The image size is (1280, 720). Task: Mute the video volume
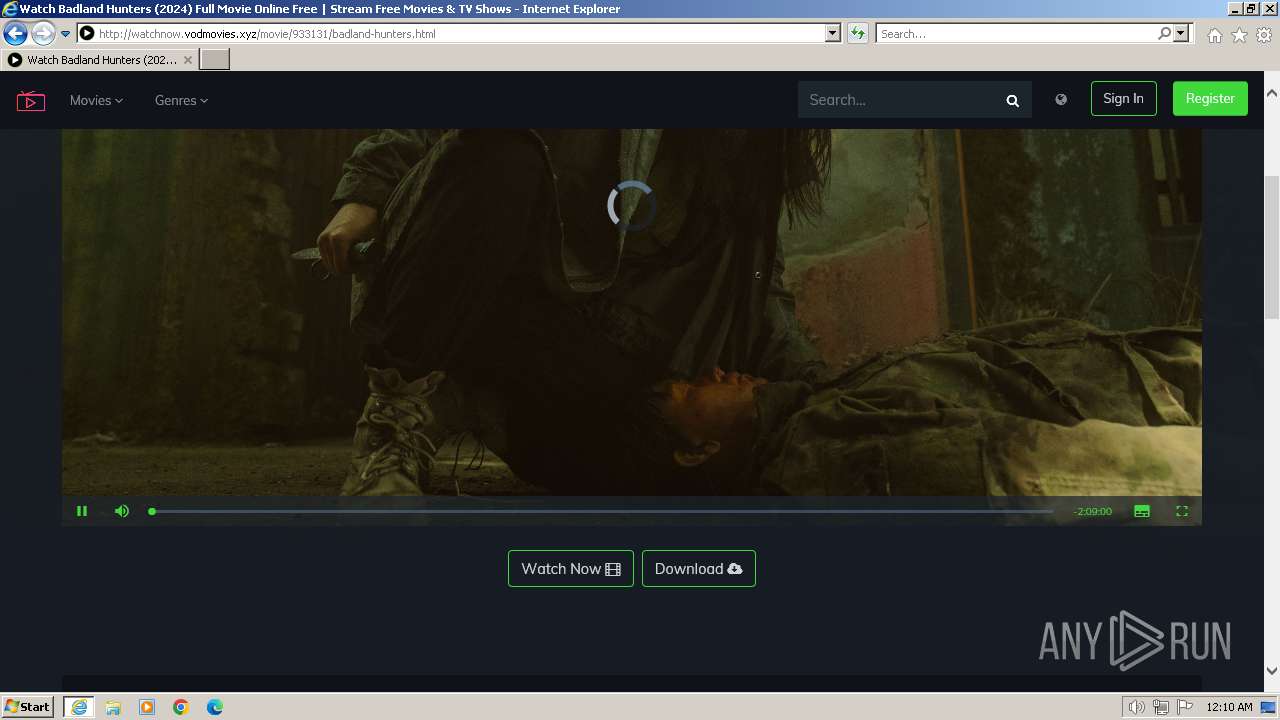click(122, 511)
